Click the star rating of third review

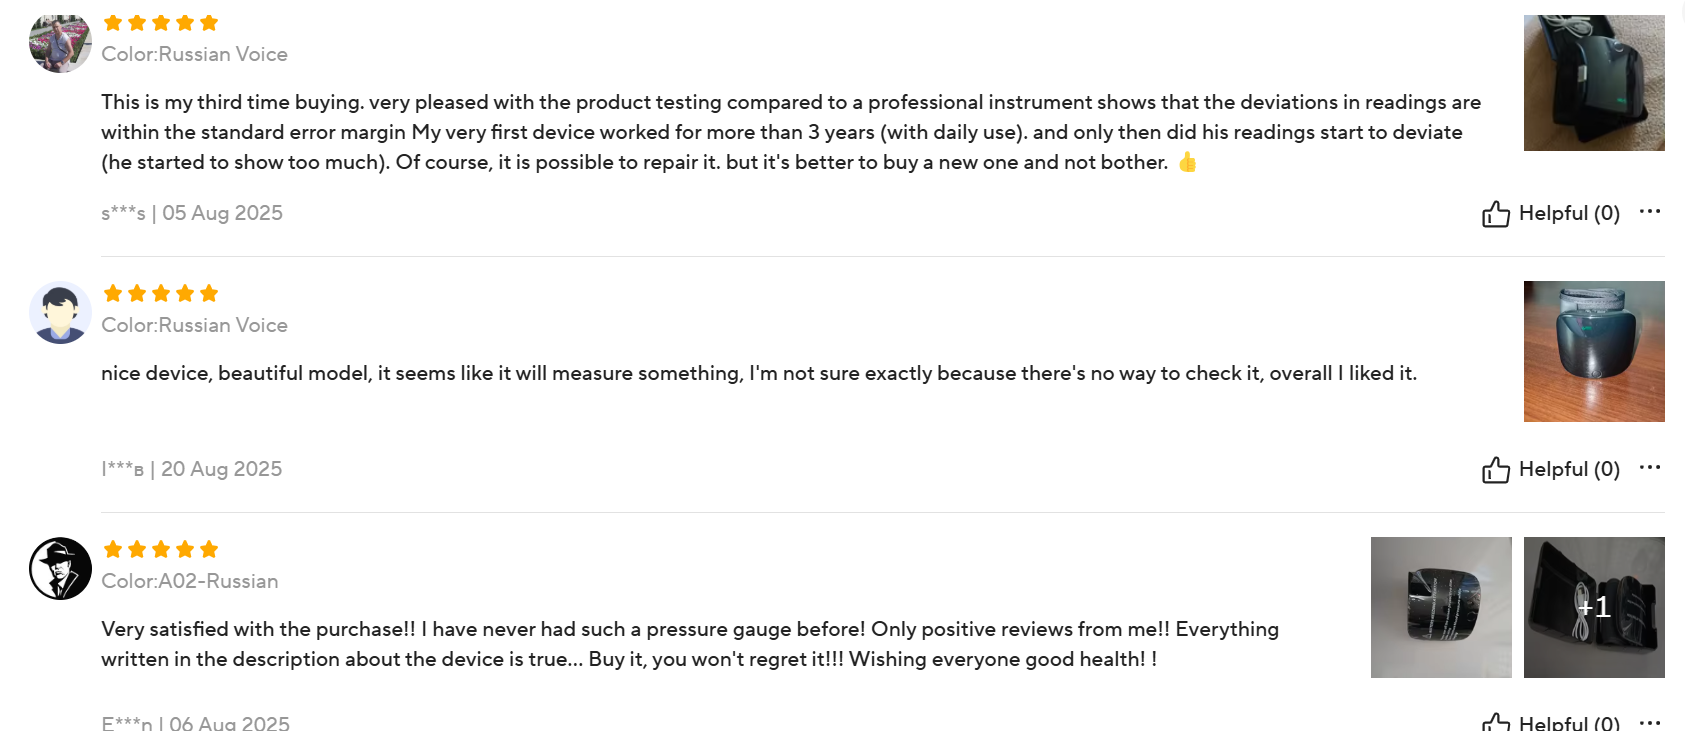click(x=161, y=550)
